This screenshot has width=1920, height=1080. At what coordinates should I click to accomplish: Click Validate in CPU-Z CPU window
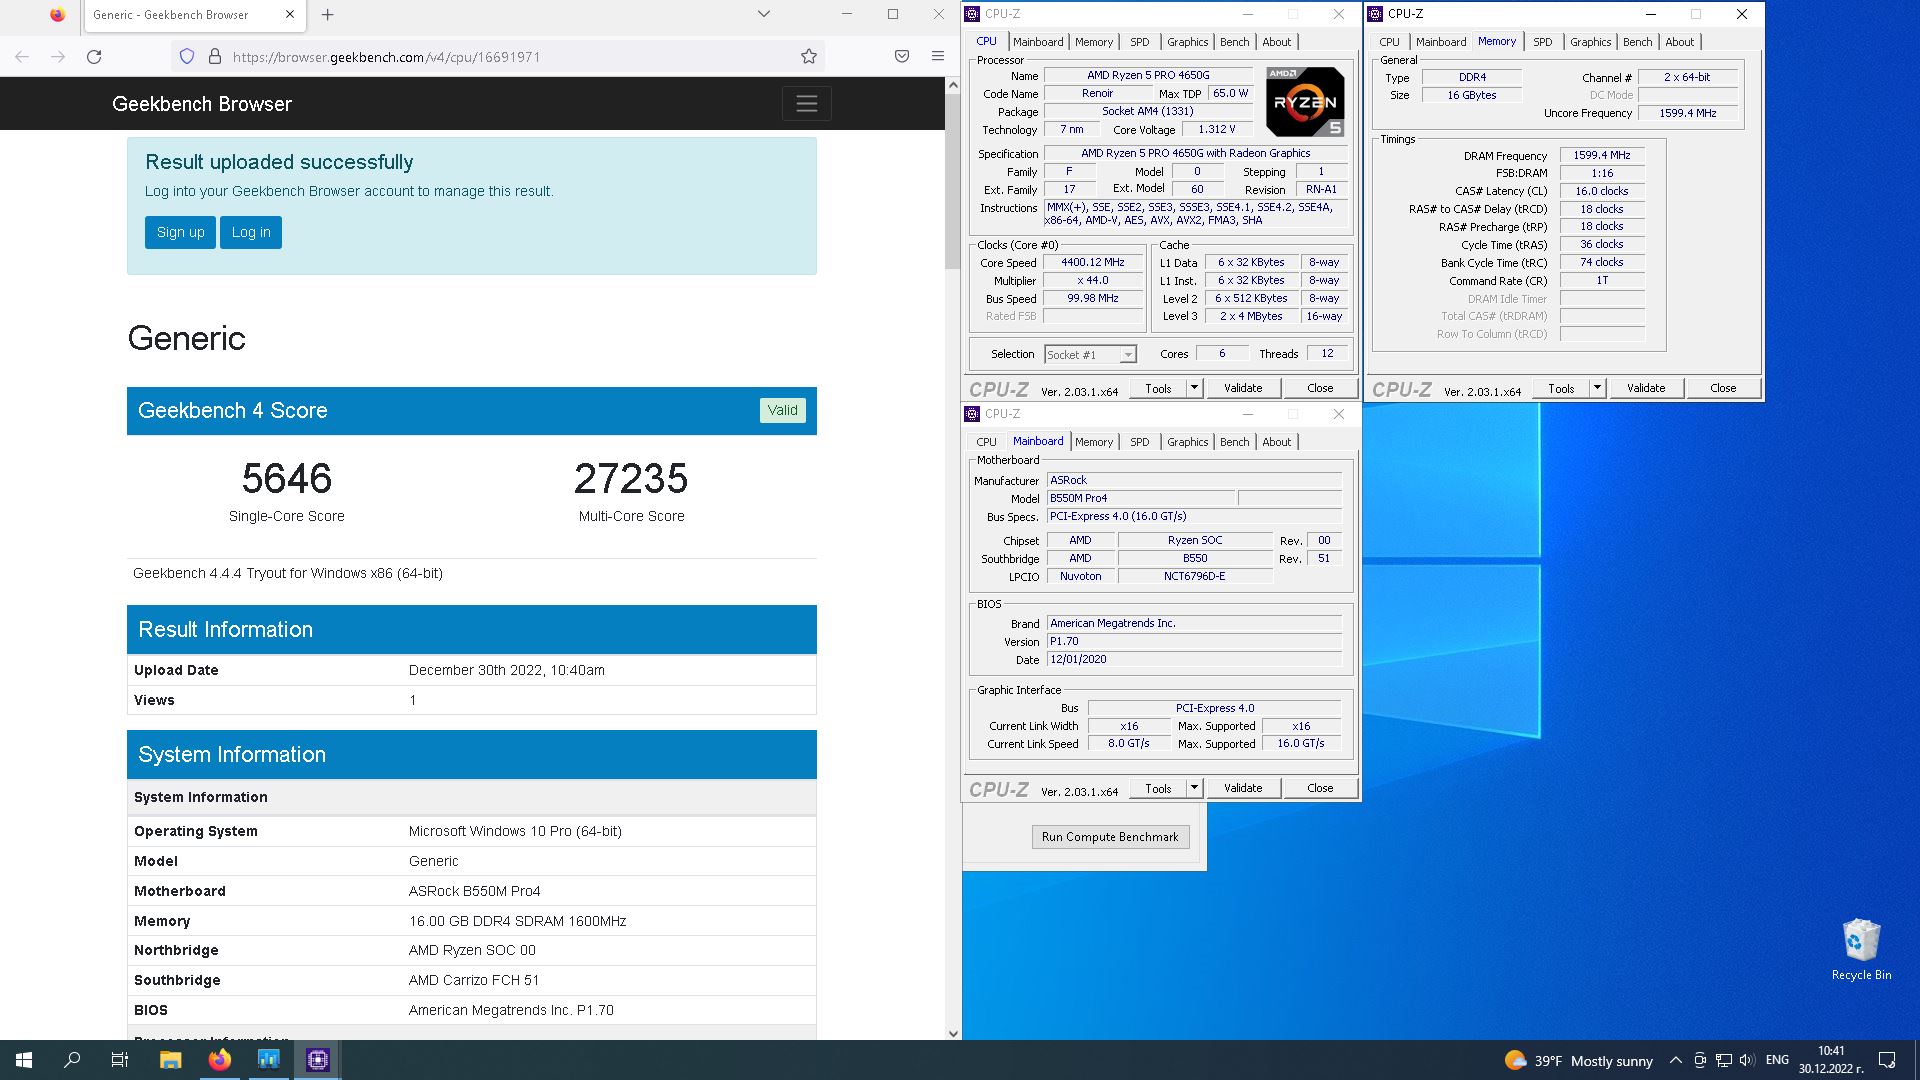1243,388
